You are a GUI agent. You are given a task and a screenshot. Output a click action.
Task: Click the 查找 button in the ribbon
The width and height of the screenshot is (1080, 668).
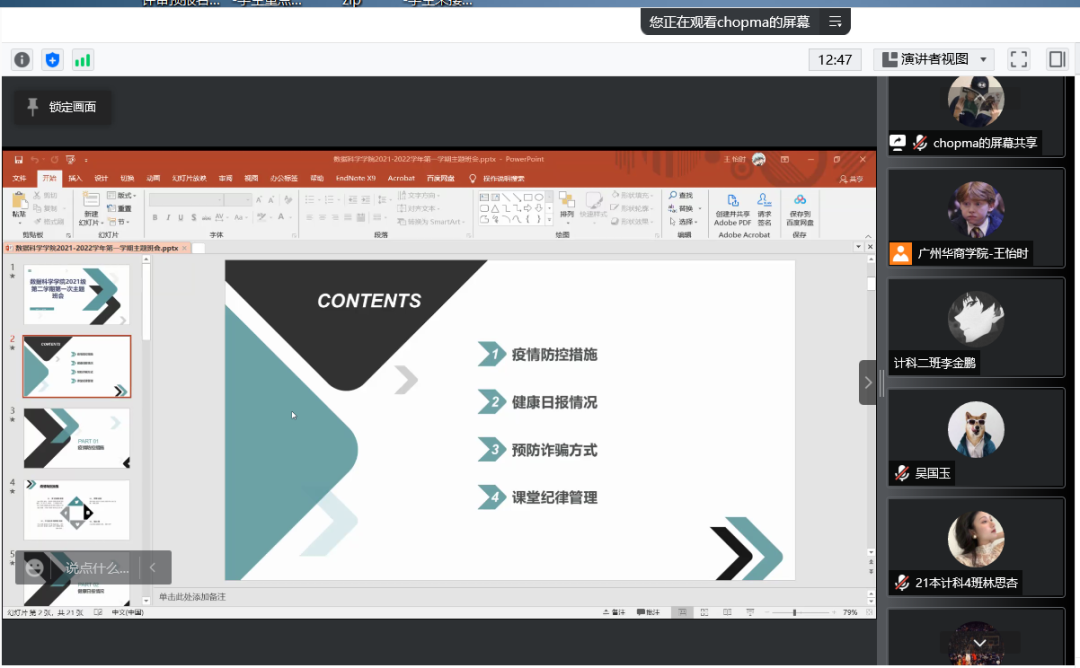(x=681, y=195)
